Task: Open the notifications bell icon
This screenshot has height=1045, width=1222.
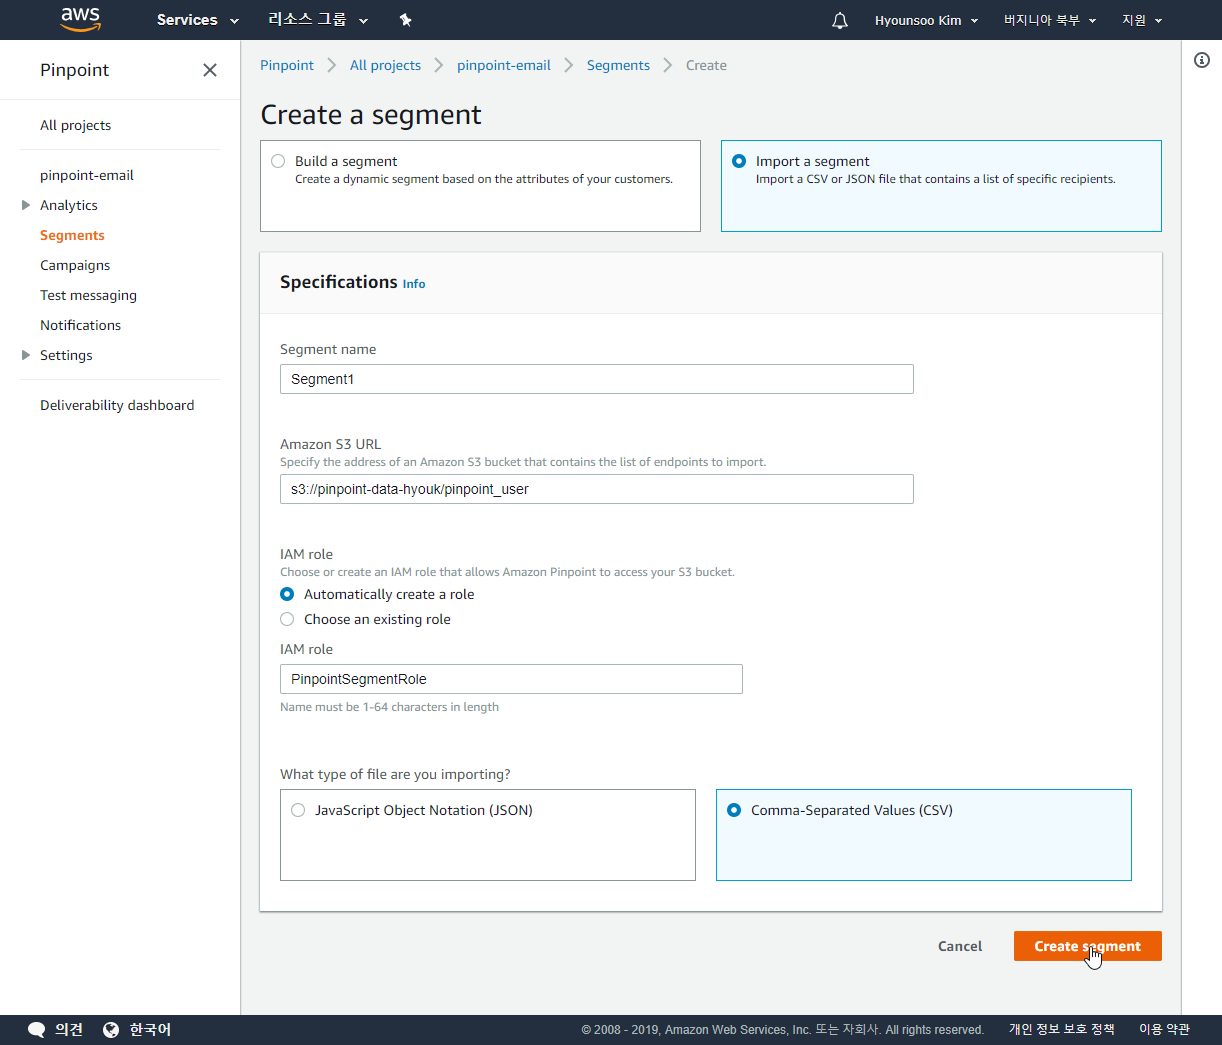Action: (840, 20)
